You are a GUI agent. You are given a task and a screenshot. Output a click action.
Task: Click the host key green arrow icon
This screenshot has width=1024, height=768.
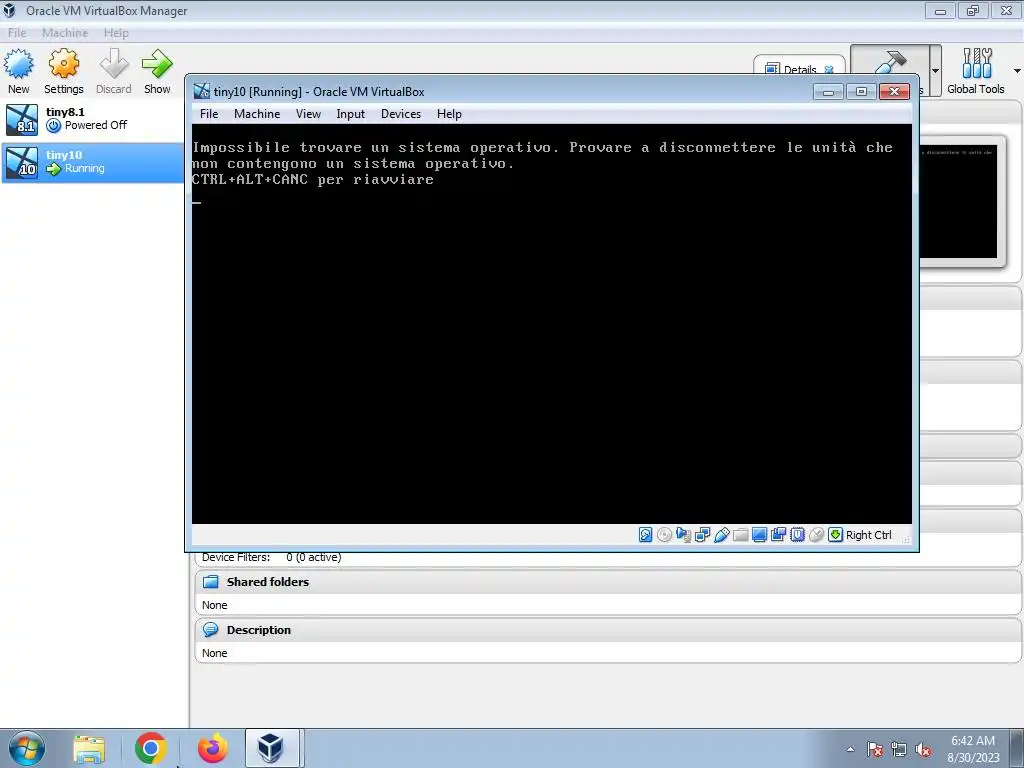(x=835, y=535)
